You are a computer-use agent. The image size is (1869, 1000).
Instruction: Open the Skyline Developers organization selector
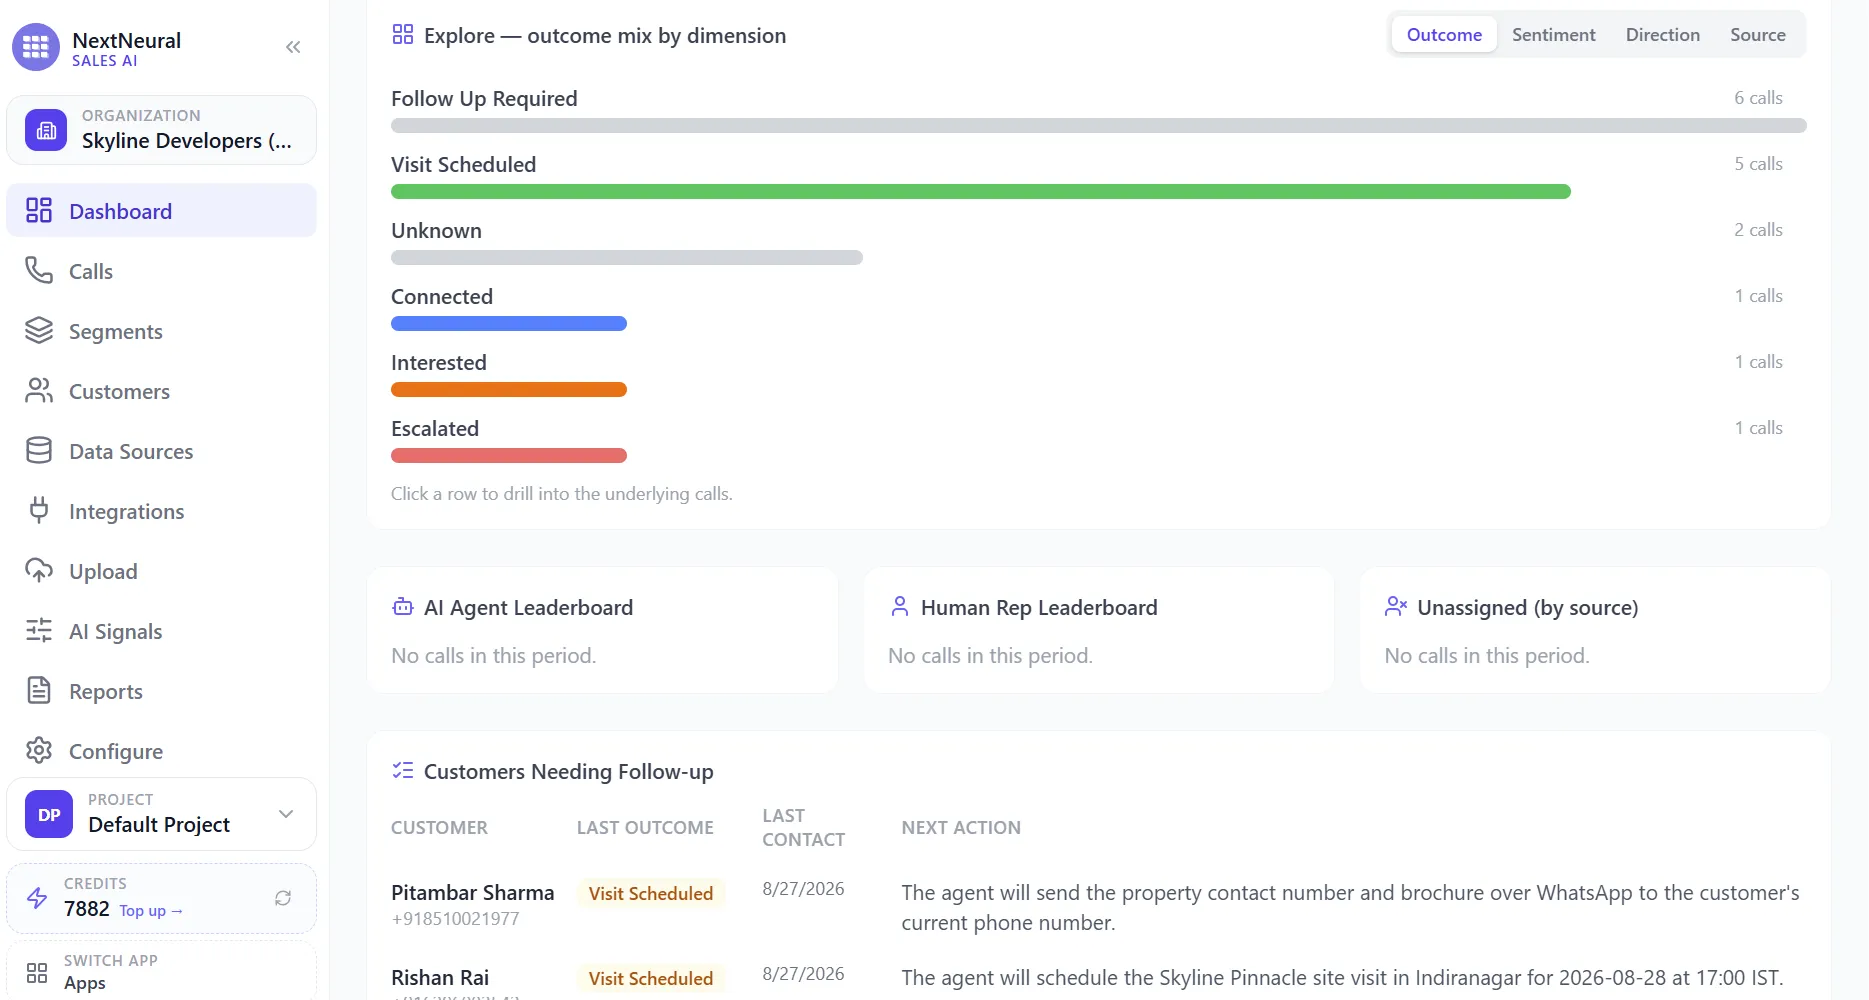click(x=161, y=130)
